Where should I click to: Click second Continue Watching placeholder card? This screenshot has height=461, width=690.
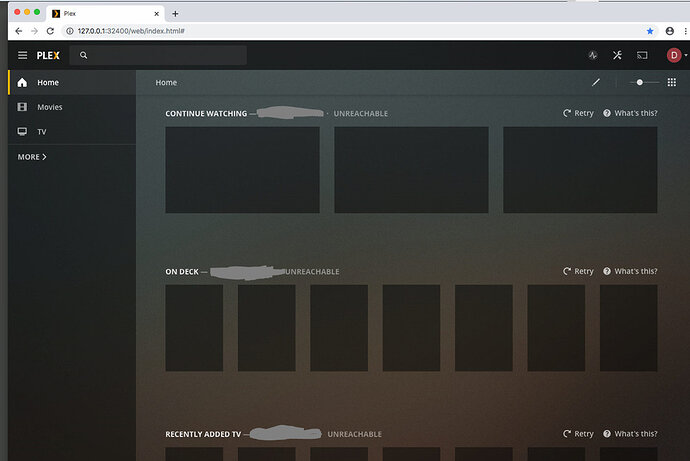click(x=411, y=170)
